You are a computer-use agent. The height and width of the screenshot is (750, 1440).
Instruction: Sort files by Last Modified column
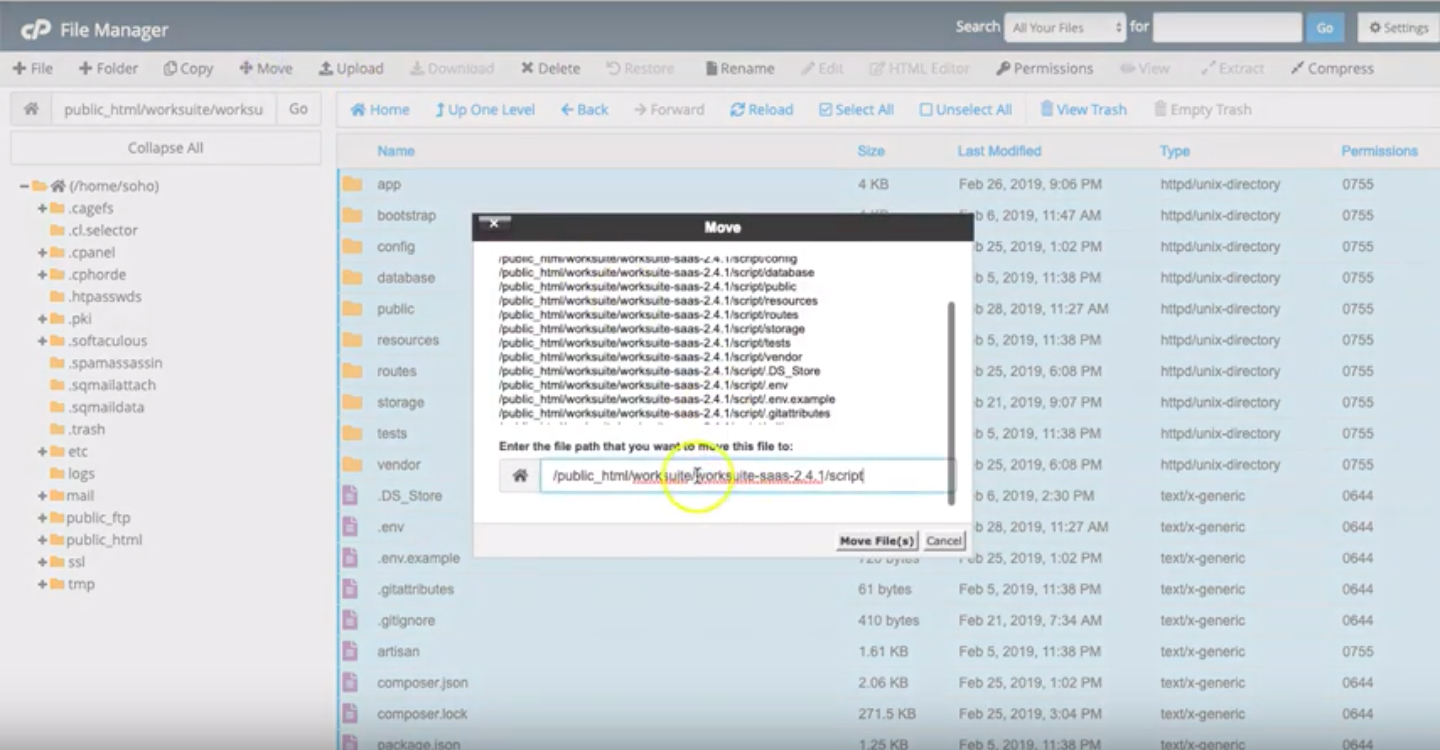999,151
